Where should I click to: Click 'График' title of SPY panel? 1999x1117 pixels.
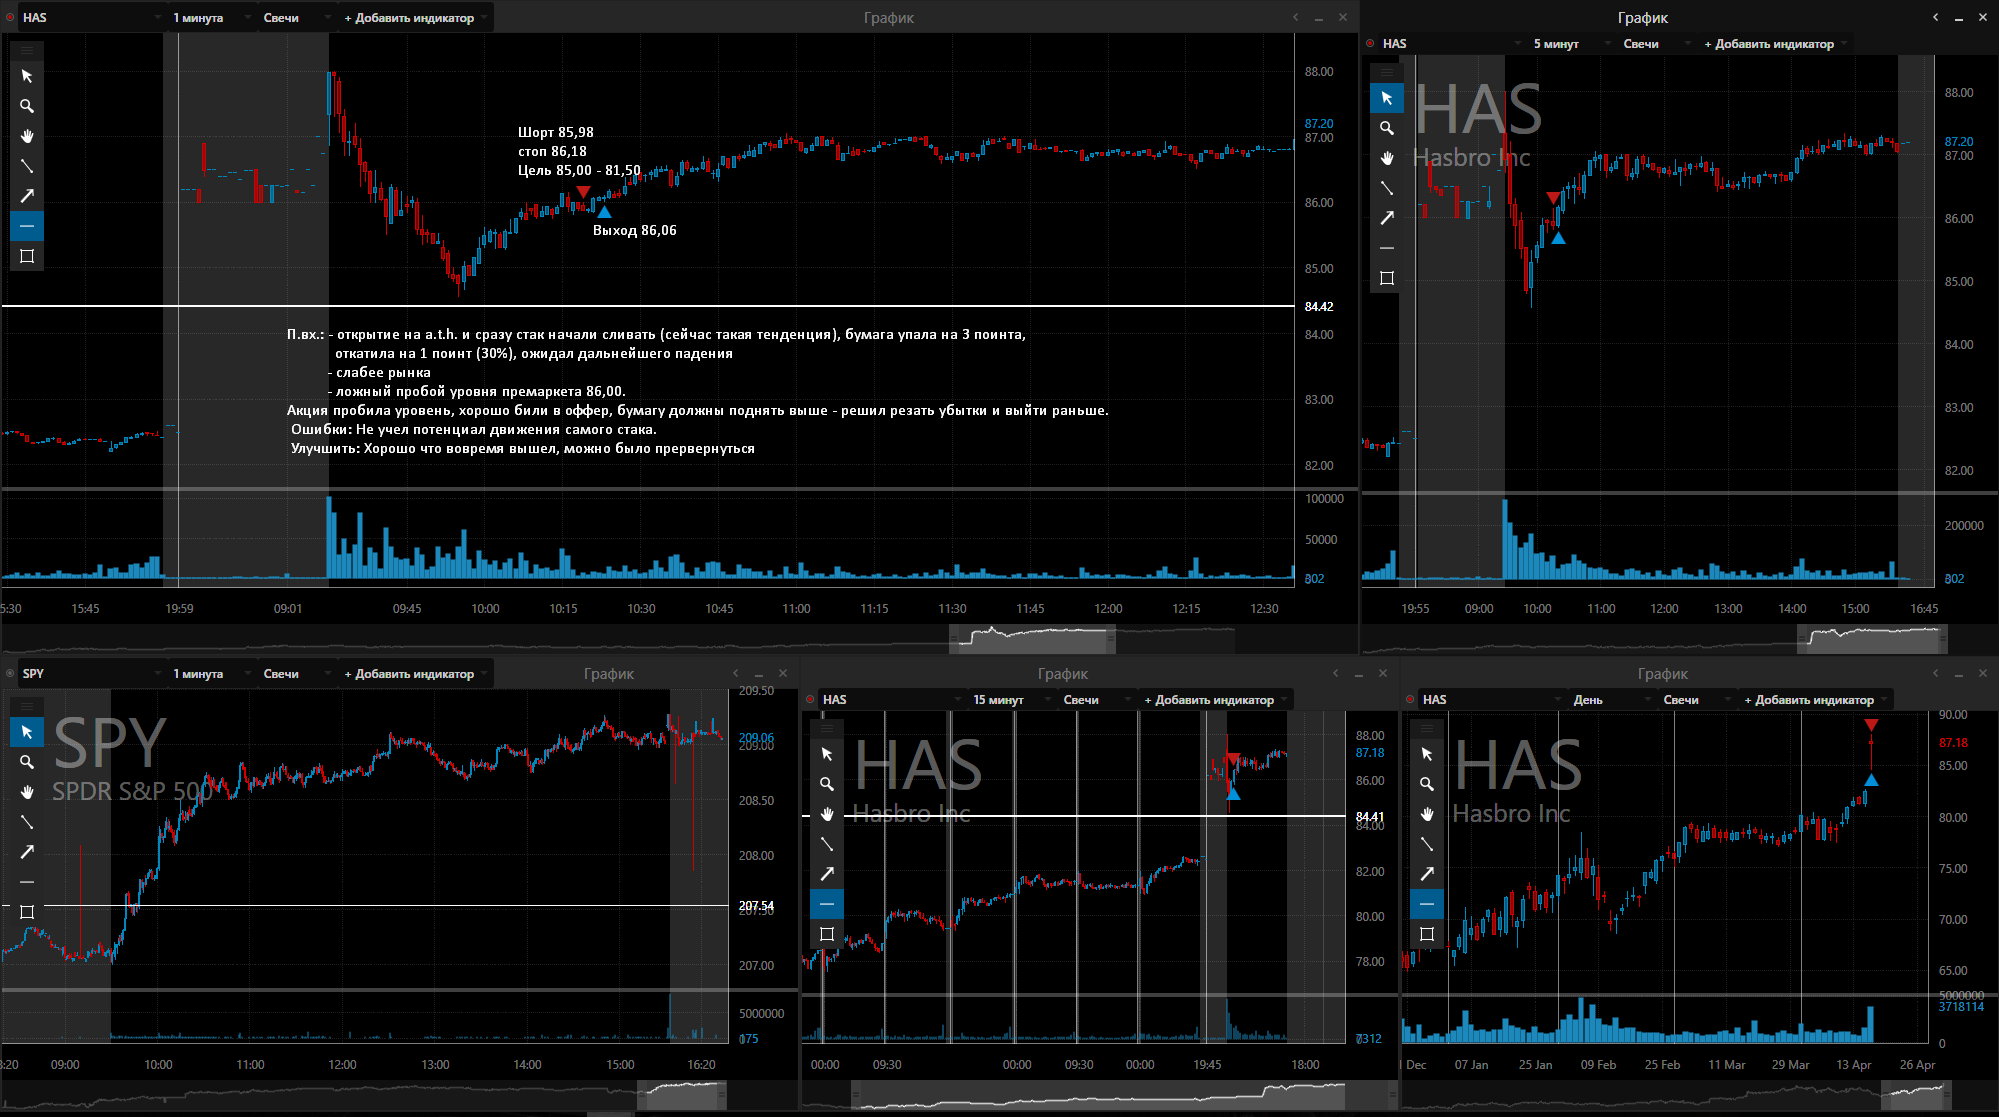coord(608,674)
